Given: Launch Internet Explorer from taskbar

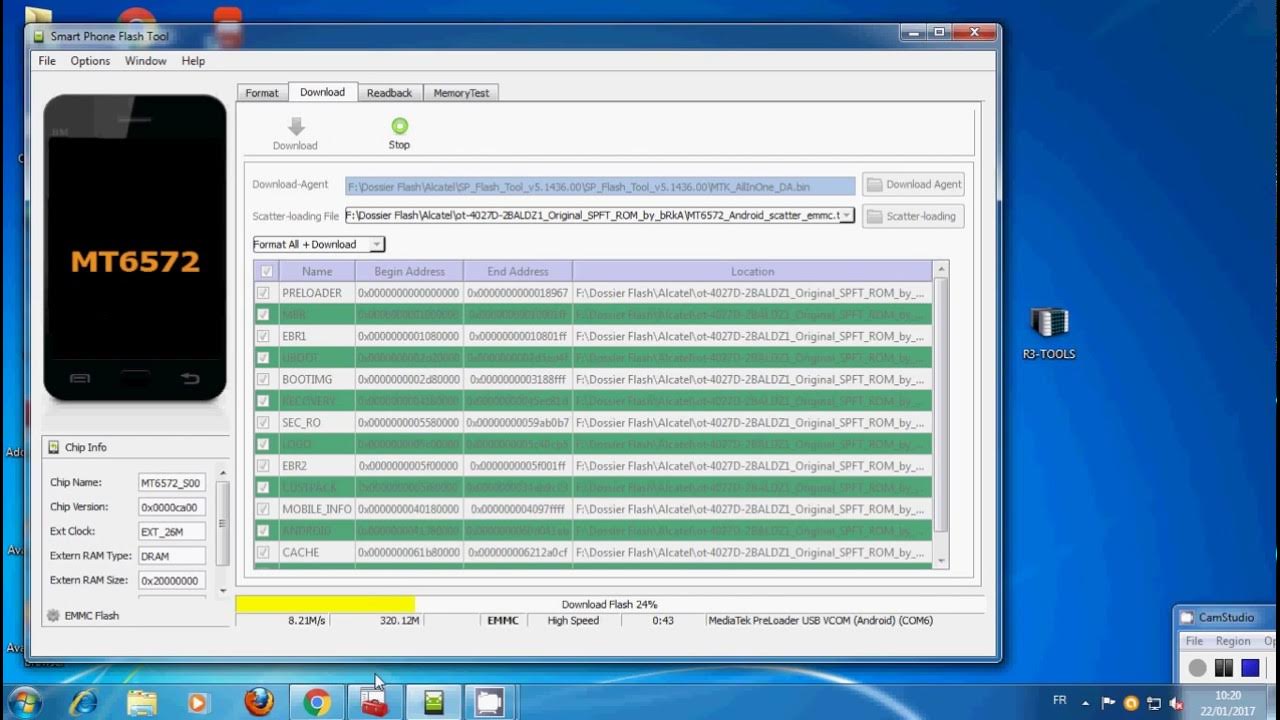Looking at the screenshot, I should coord(84,702).
